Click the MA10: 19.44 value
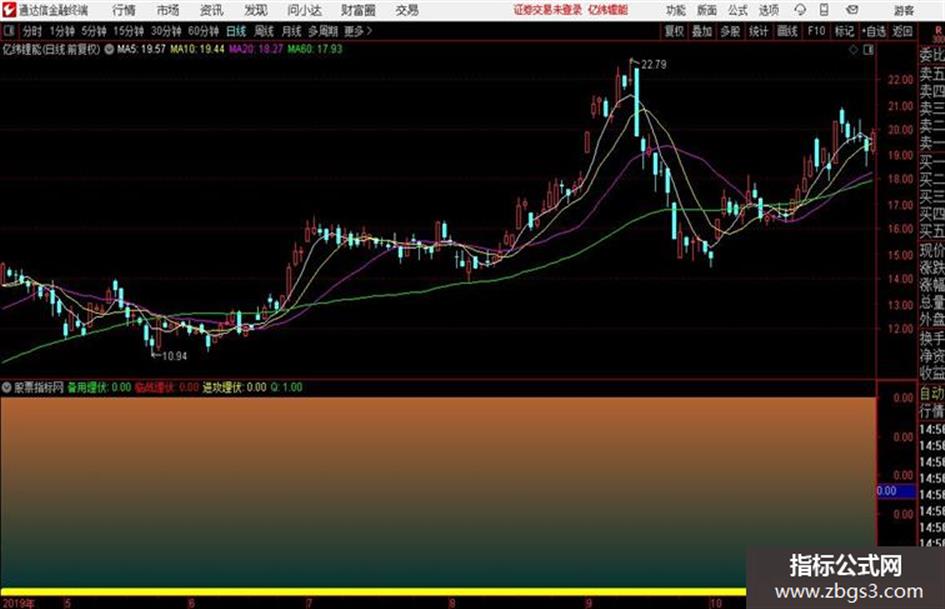 point(197,49)
